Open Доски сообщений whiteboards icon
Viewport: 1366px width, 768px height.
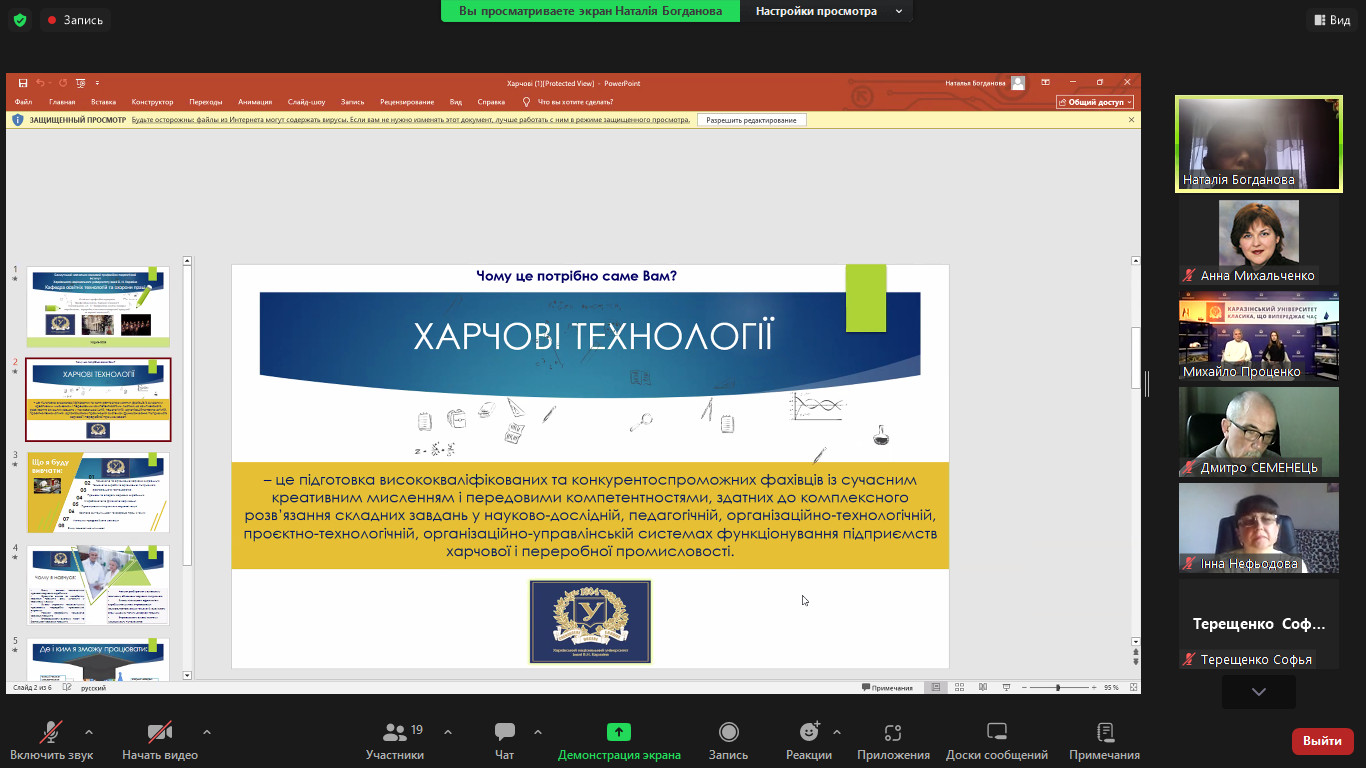996,733
